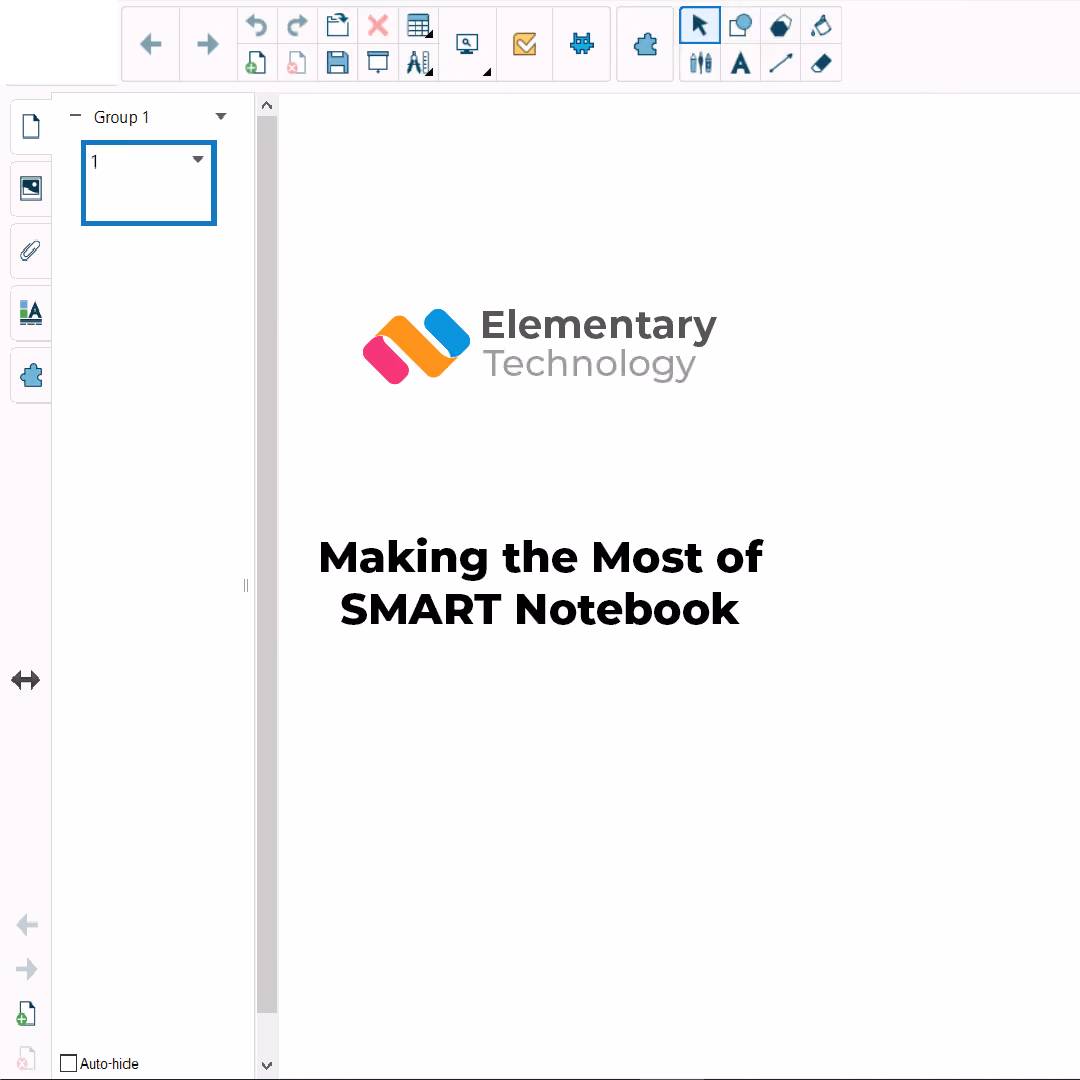The height and width of the screenshot is (1080, 1080).
Task: Switch to the Attachments tab
Action: (x=31, y=250)
